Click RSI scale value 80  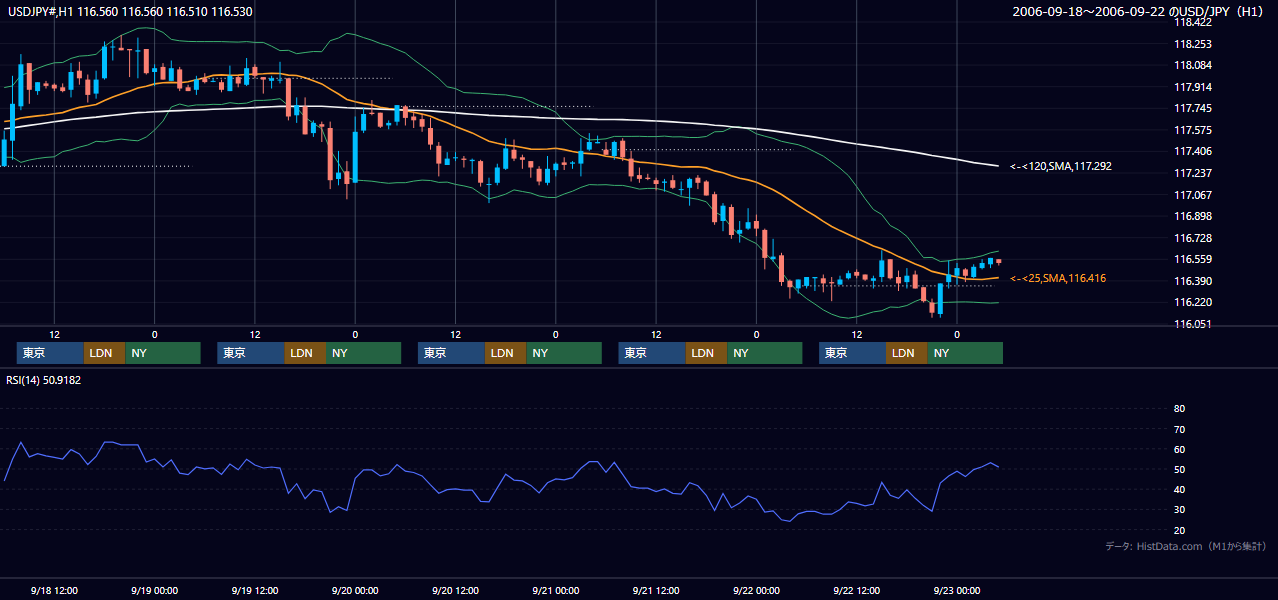(1179, 409)
